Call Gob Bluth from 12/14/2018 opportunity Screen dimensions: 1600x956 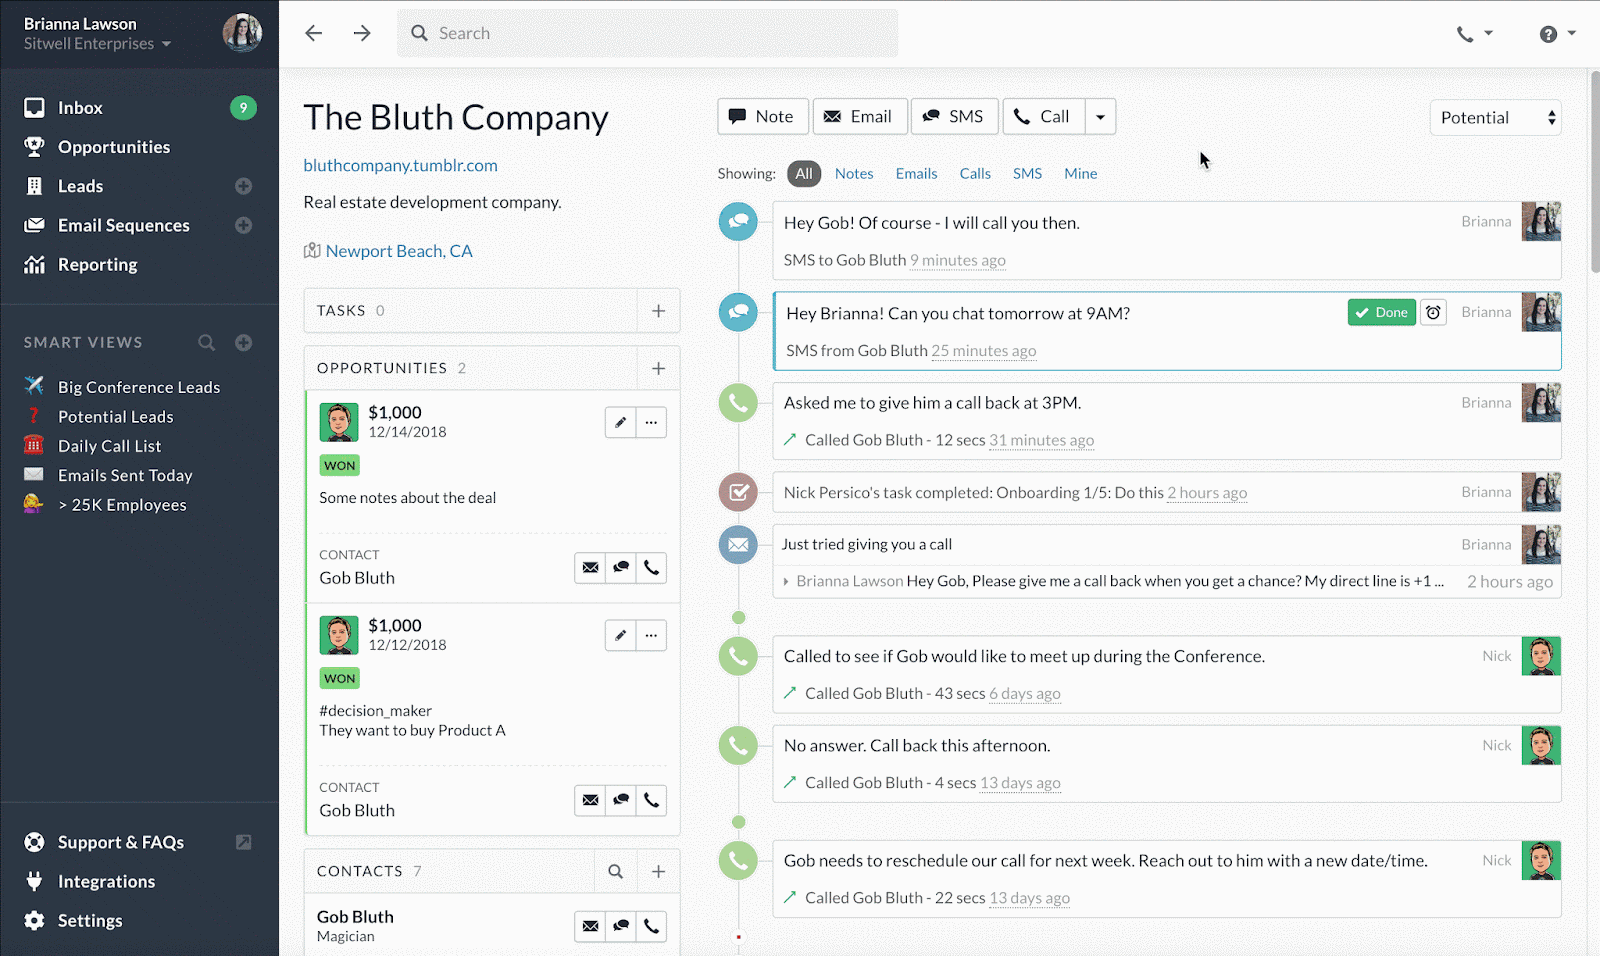pos(651,568)
